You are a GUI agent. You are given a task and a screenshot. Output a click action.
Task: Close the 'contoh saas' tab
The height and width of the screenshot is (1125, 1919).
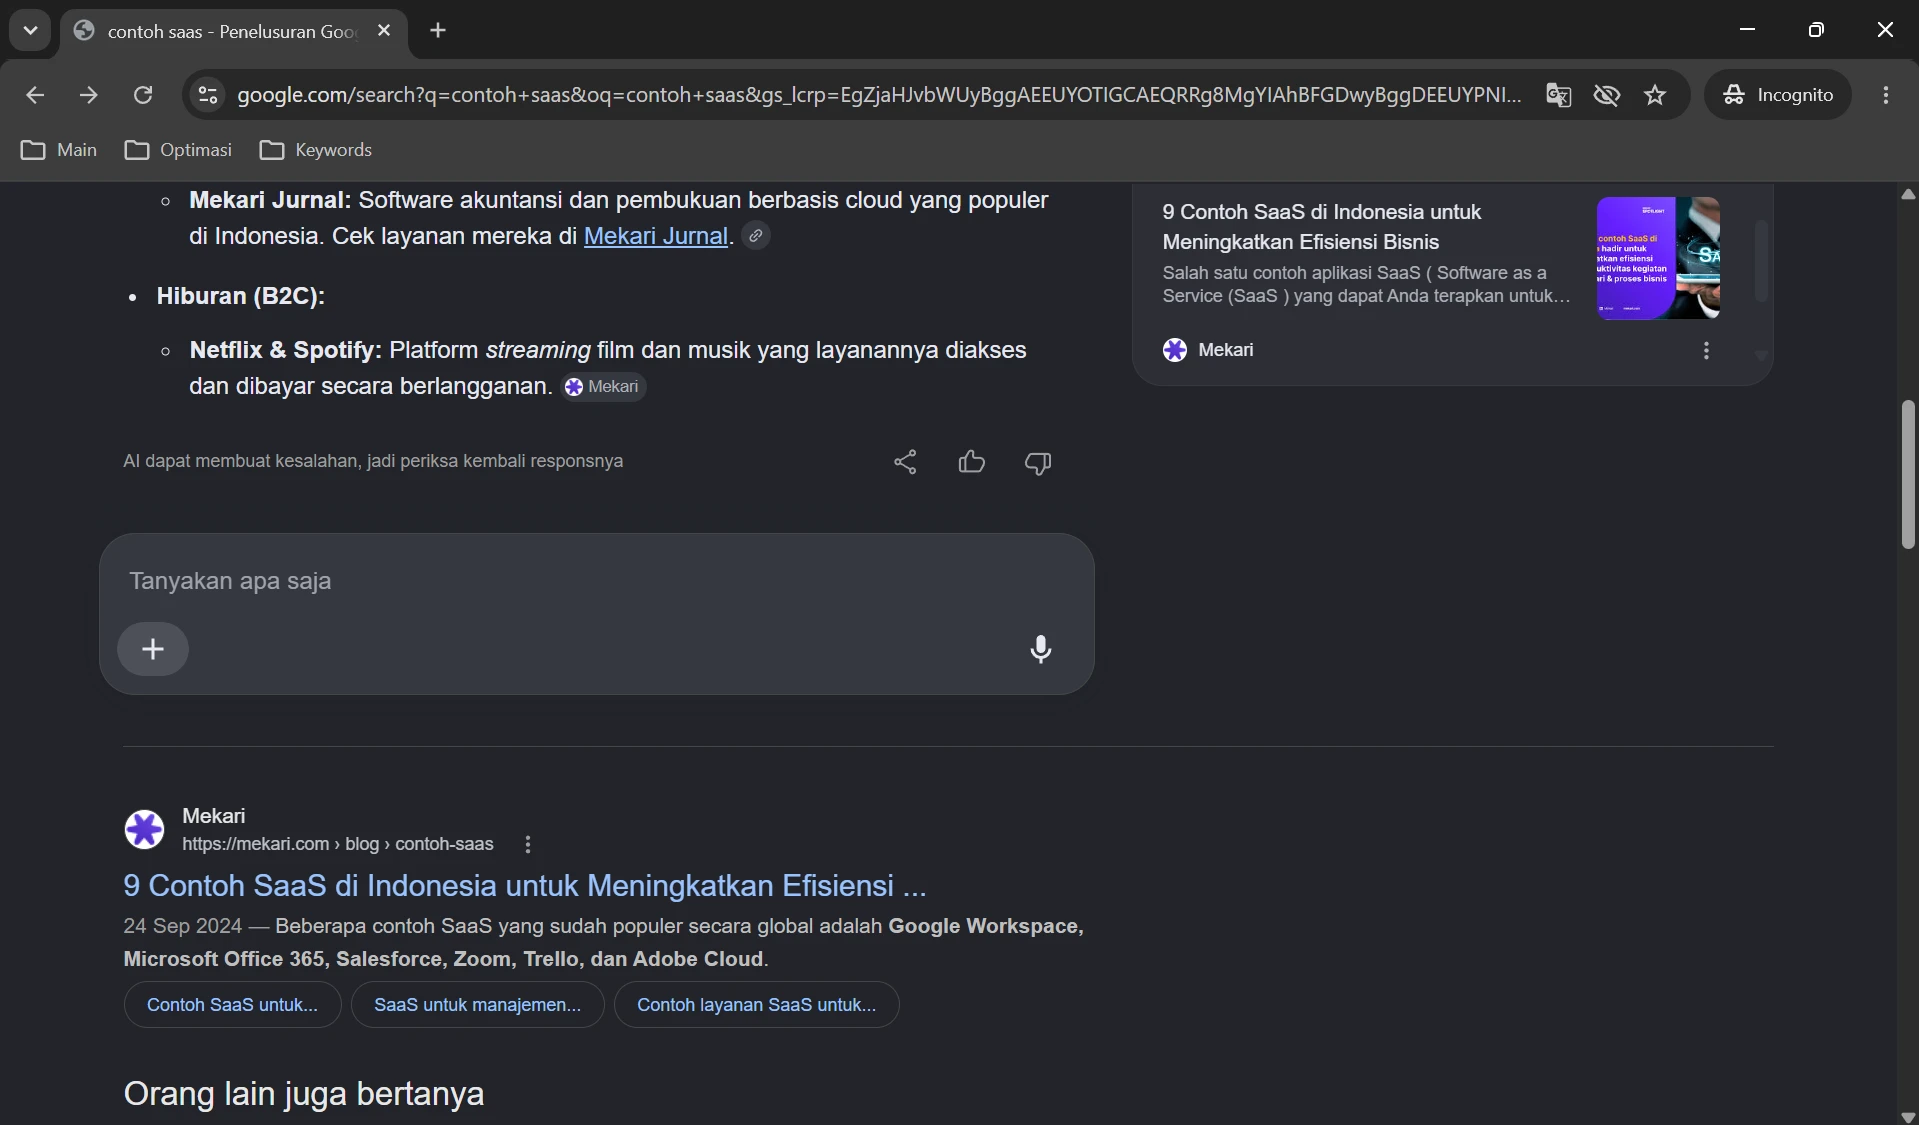[384, 31]
